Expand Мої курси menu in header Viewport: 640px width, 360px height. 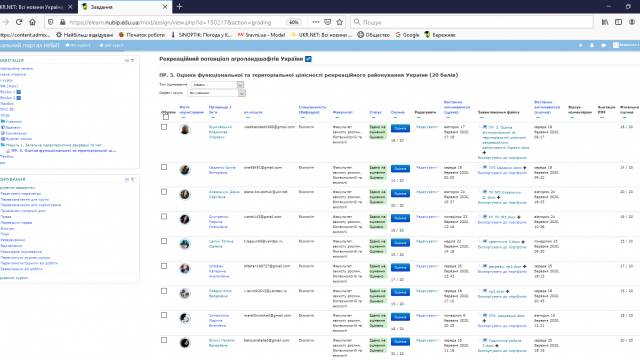pyautogui.click(x=78, y=45)
